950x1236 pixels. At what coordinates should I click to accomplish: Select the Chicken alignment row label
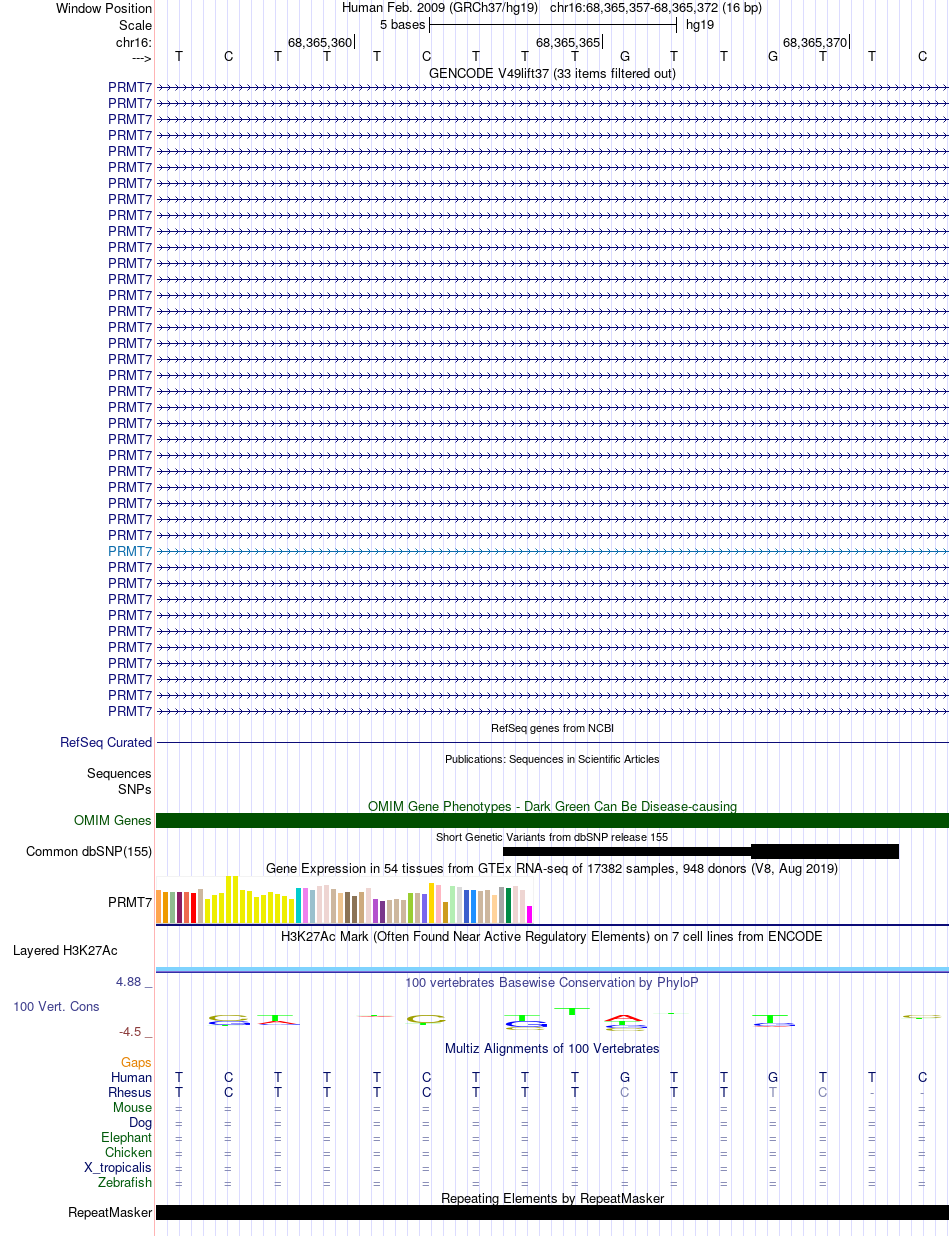tap(129, 1153)
